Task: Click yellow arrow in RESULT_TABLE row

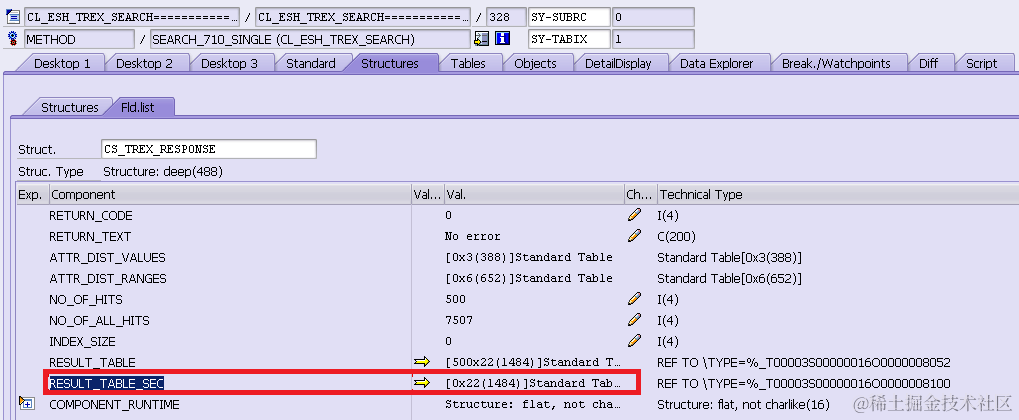Action: pos(422,362)
